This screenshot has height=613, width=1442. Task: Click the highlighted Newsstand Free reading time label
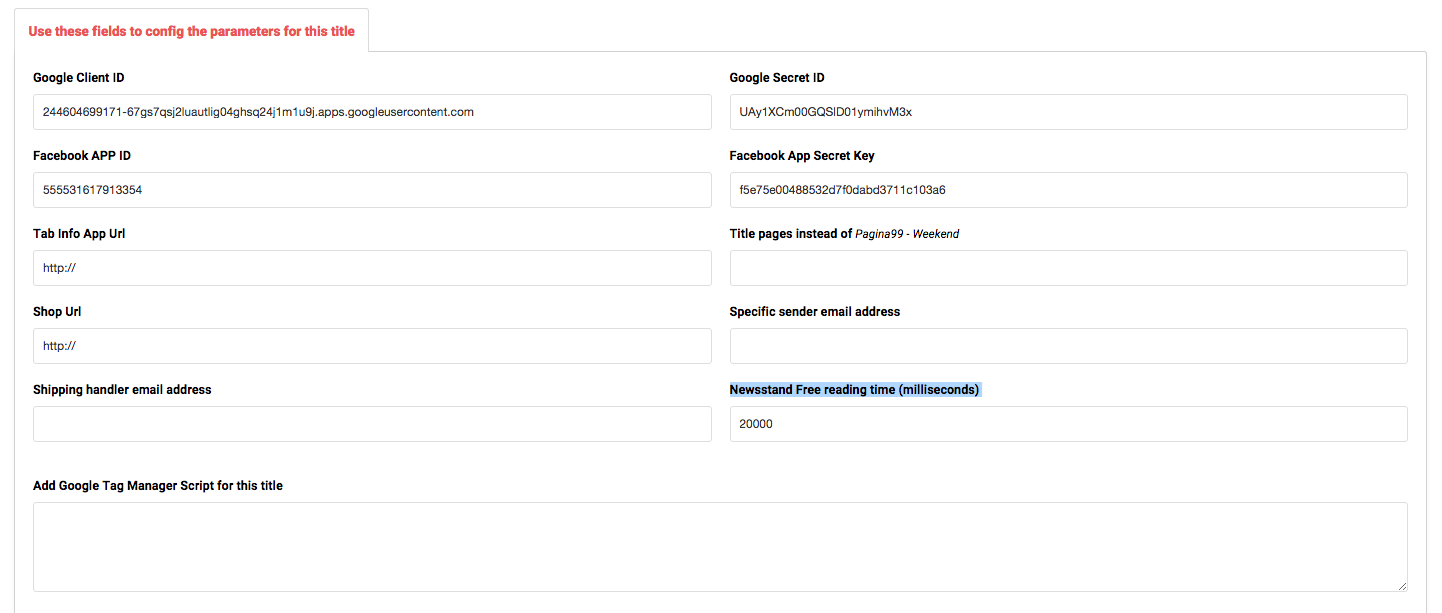pos(854,390)
